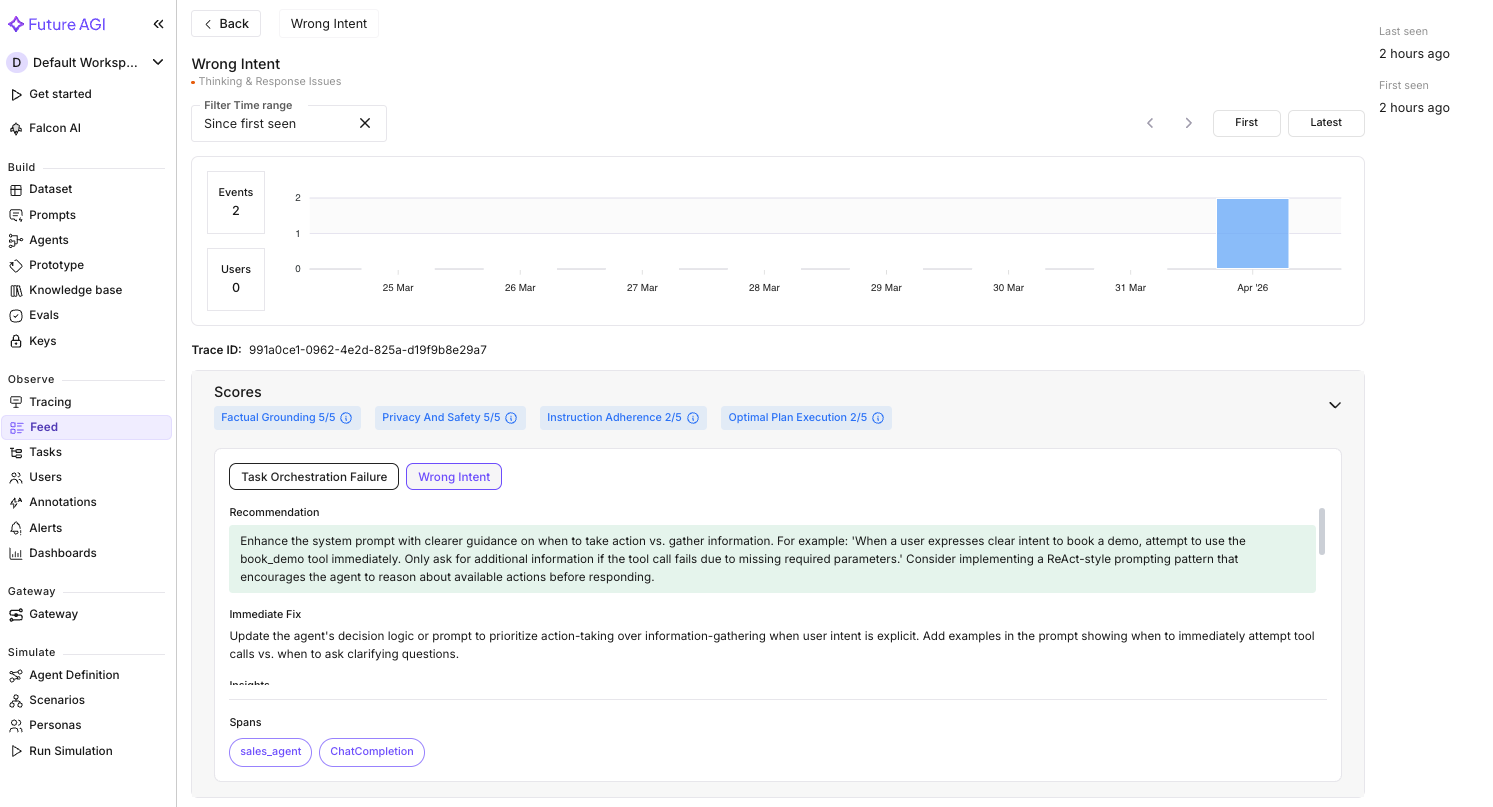Go to Tracing under Observe
The image size is (1493, 807).
pos(49,401)
